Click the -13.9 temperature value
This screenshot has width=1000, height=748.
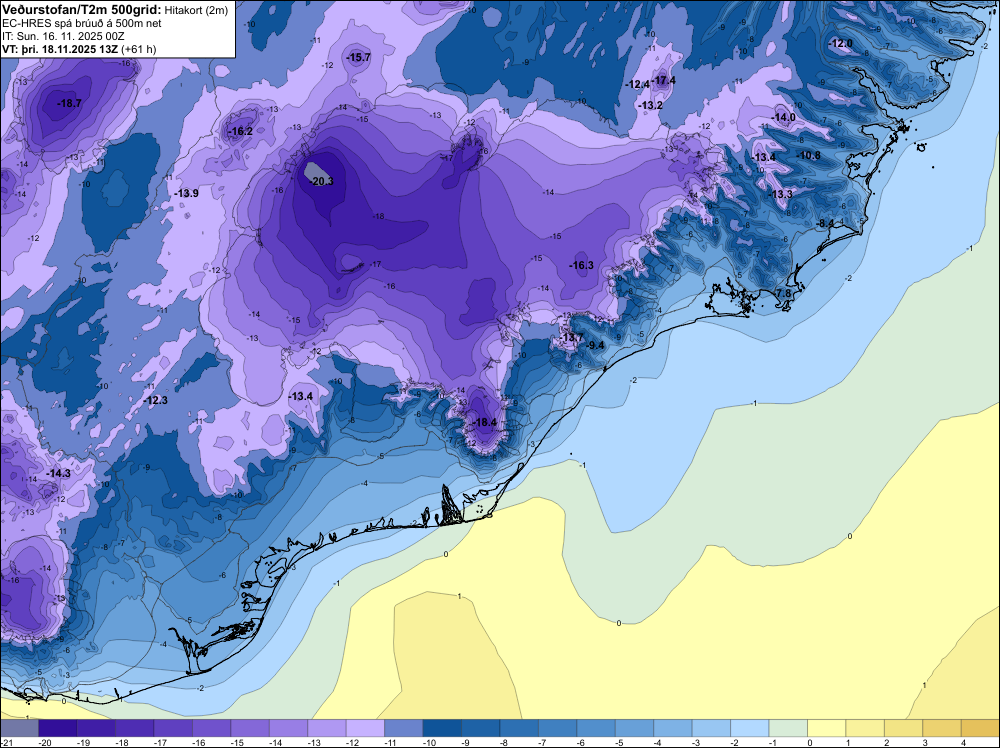[187, 193]
